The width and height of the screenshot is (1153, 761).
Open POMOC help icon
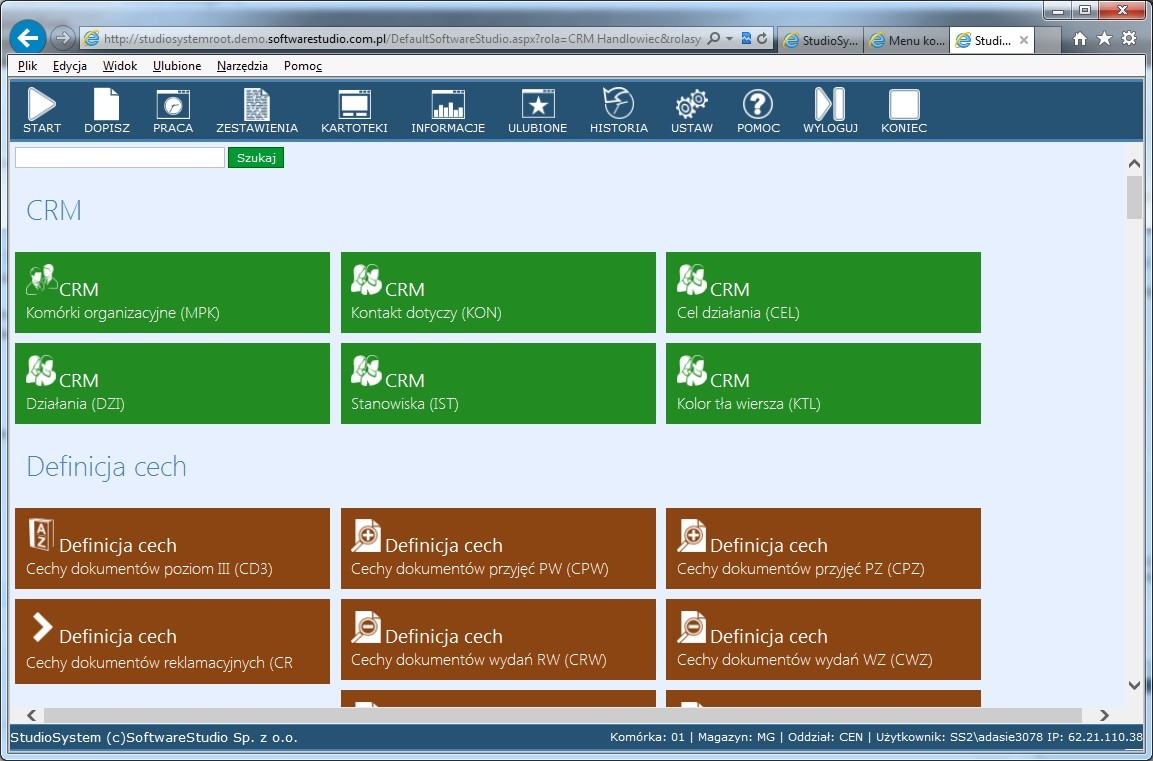coord(758,110)
